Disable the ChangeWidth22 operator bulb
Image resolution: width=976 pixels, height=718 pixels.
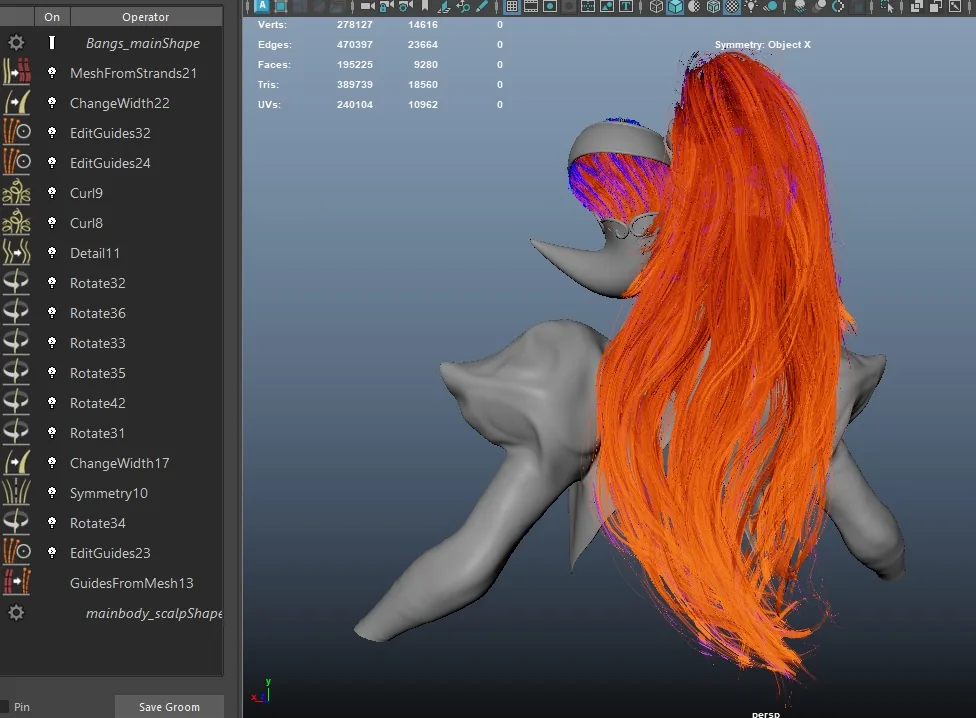52,103
